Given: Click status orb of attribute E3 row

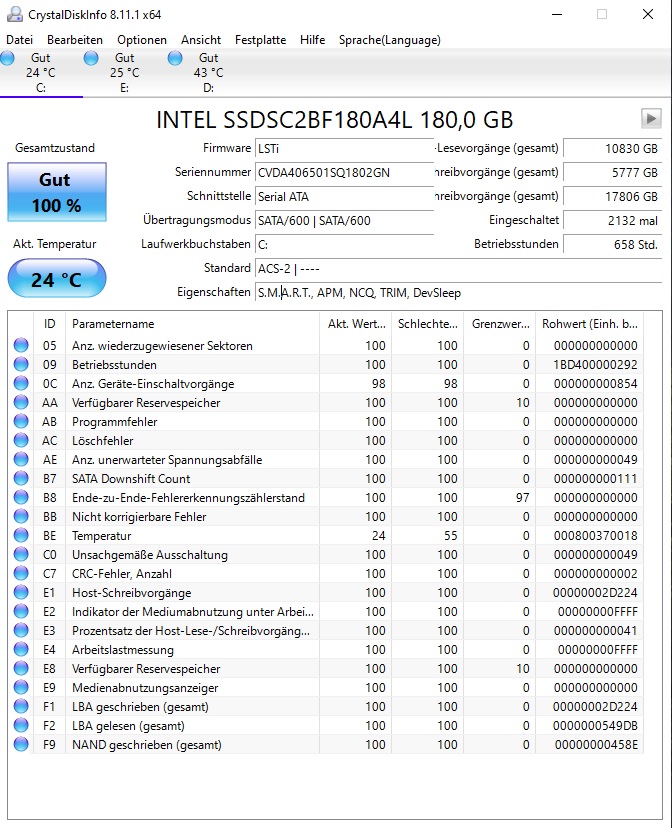Looking at the screenshot, I should coord(21,631).
